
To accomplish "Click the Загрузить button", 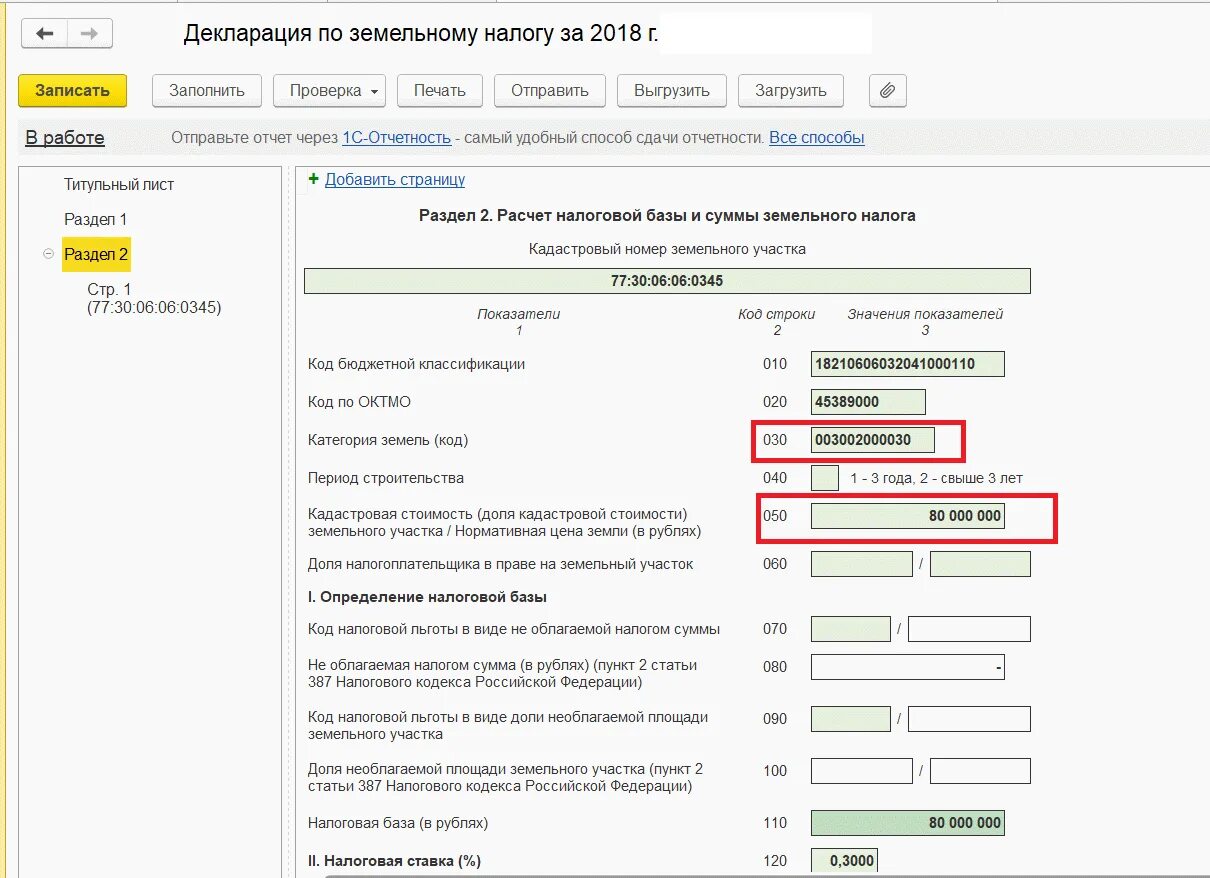I will pyautogui.click(x=791, y=91).
